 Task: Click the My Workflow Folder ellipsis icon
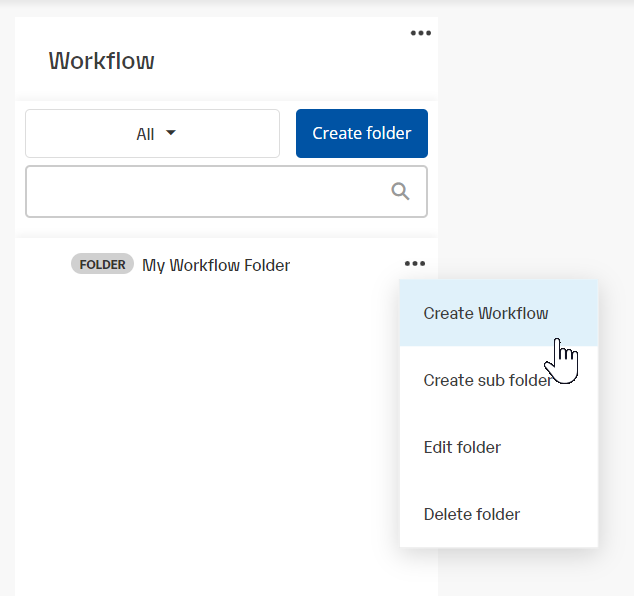[415, 264]
